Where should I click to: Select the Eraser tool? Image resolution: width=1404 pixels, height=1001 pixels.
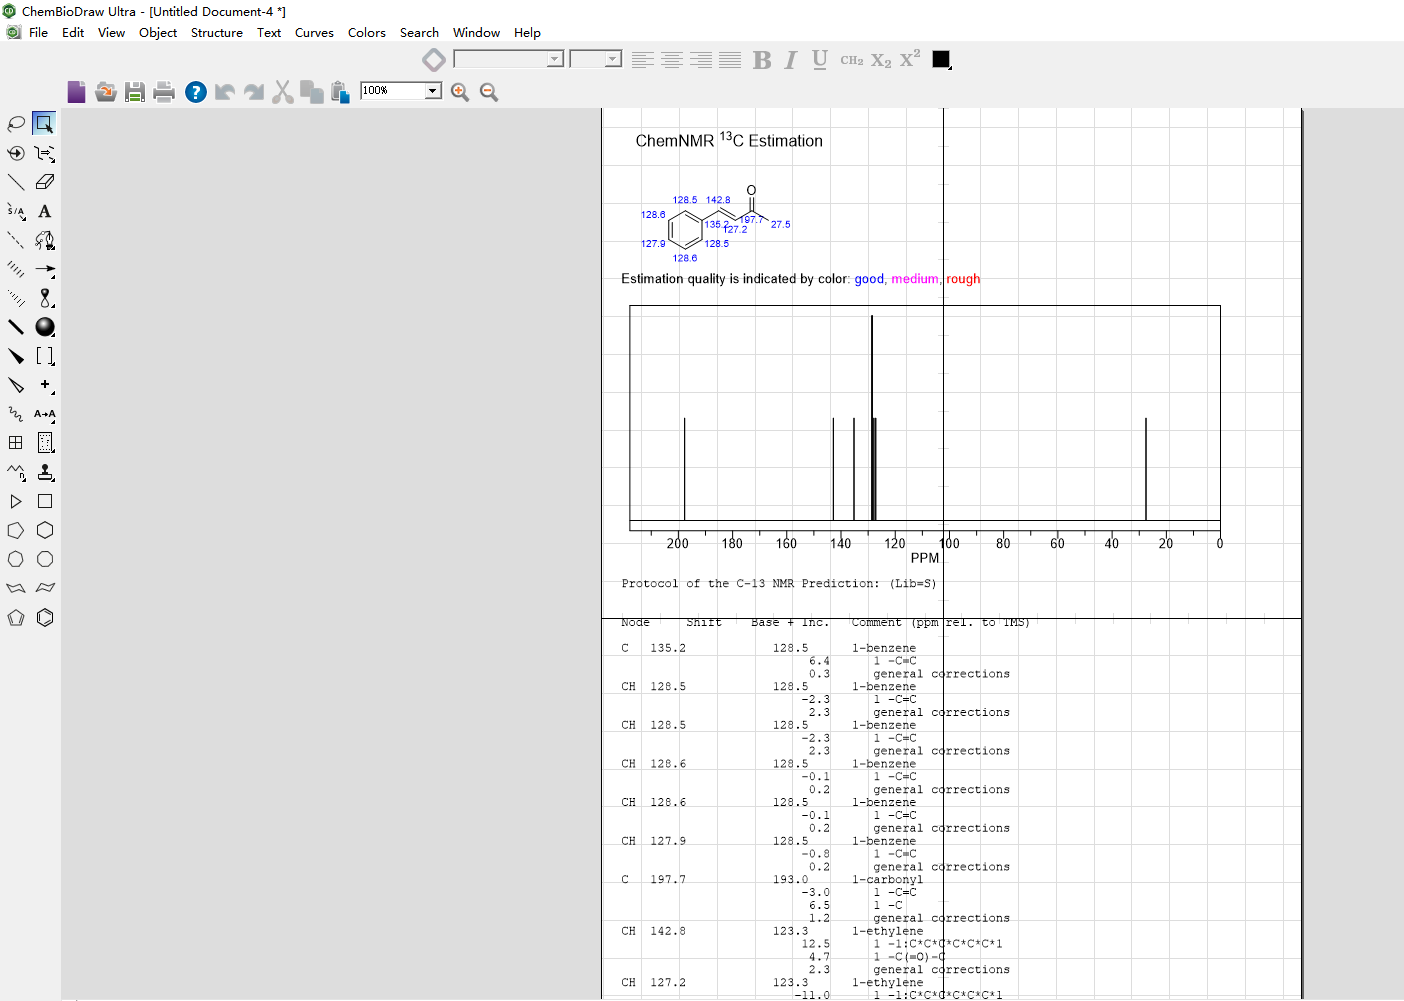45,182
